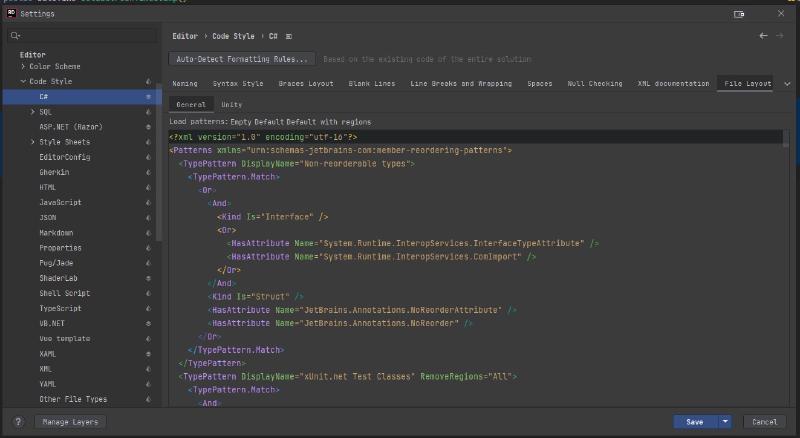The height and width of the screenshot is (438, 800).
Task: Click the help question mark icon
Action: pyautogui.click(x=18, y=422)
